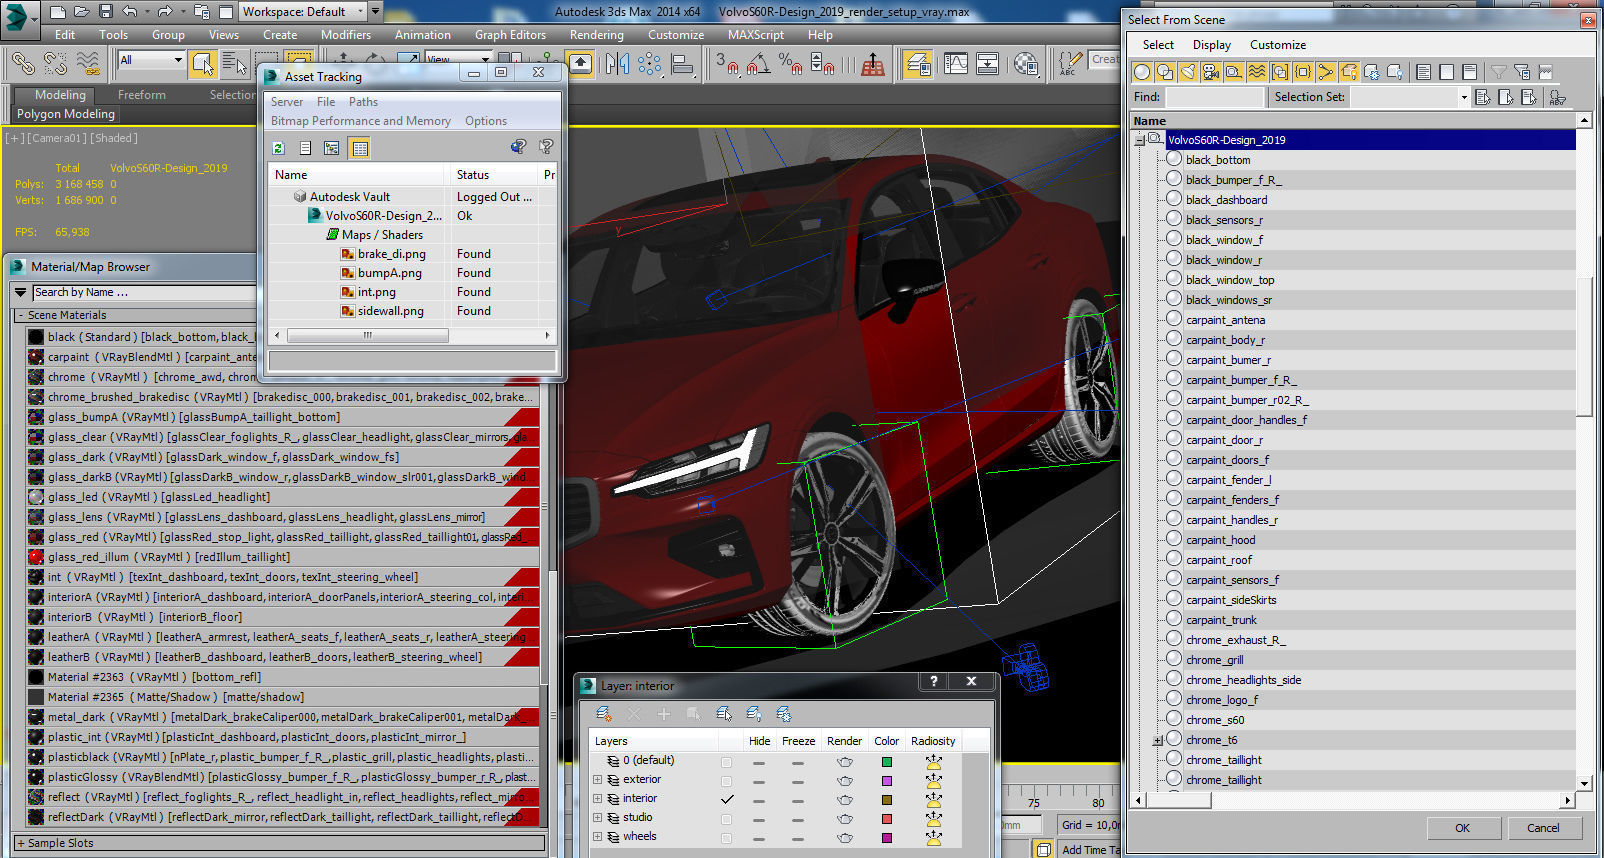Image resolution: width=1604 pixels, height=858 pixels.
Task: Expand the studio layer
Action: (x=598, y=818)
